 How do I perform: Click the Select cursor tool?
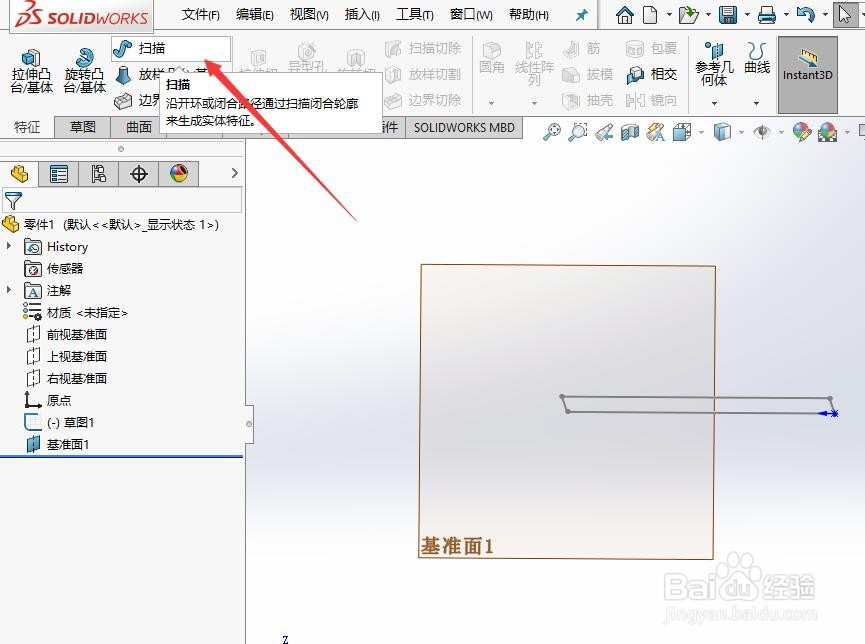point(845,15)
